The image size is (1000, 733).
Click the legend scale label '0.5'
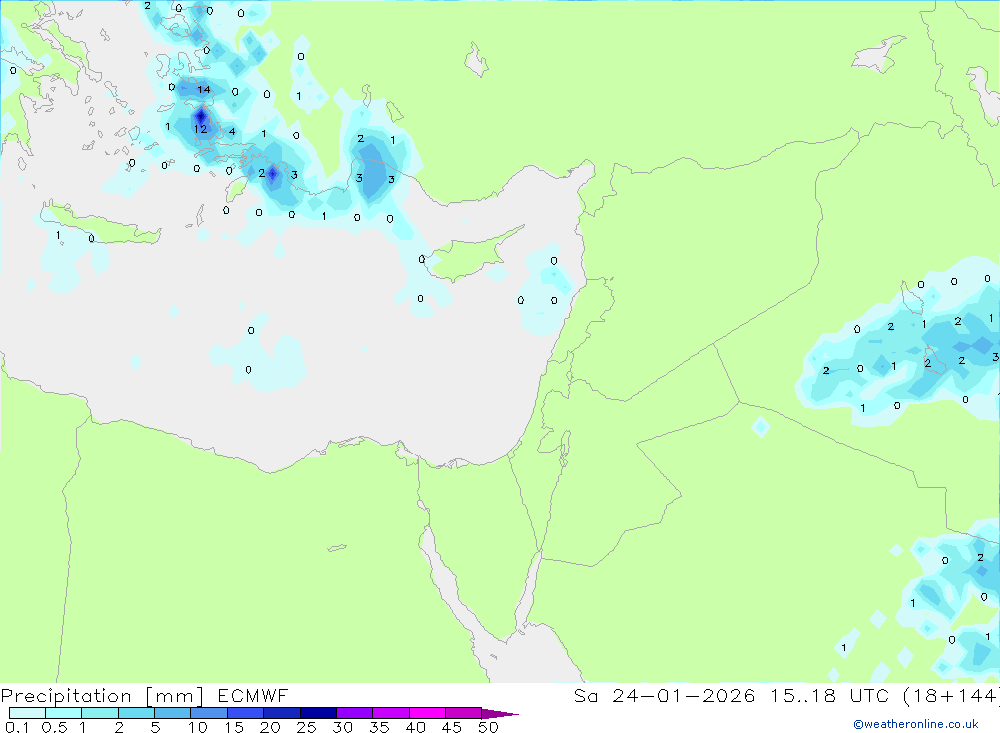coord(54,727)
